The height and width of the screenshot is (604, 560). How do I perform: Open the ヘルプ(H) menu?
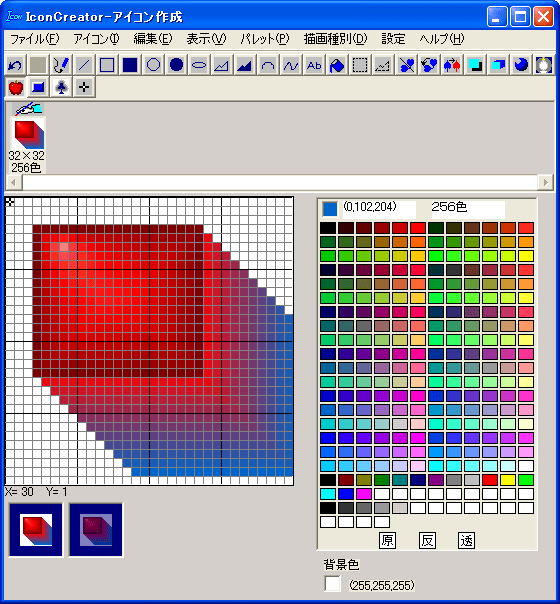(442, 39)
